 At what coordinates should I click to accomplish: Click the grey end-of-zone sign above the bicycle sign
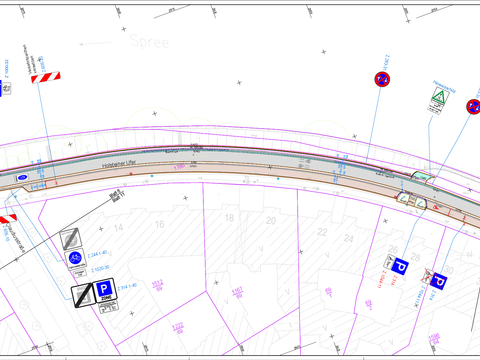pyautogui.click(x=71, y=239)
